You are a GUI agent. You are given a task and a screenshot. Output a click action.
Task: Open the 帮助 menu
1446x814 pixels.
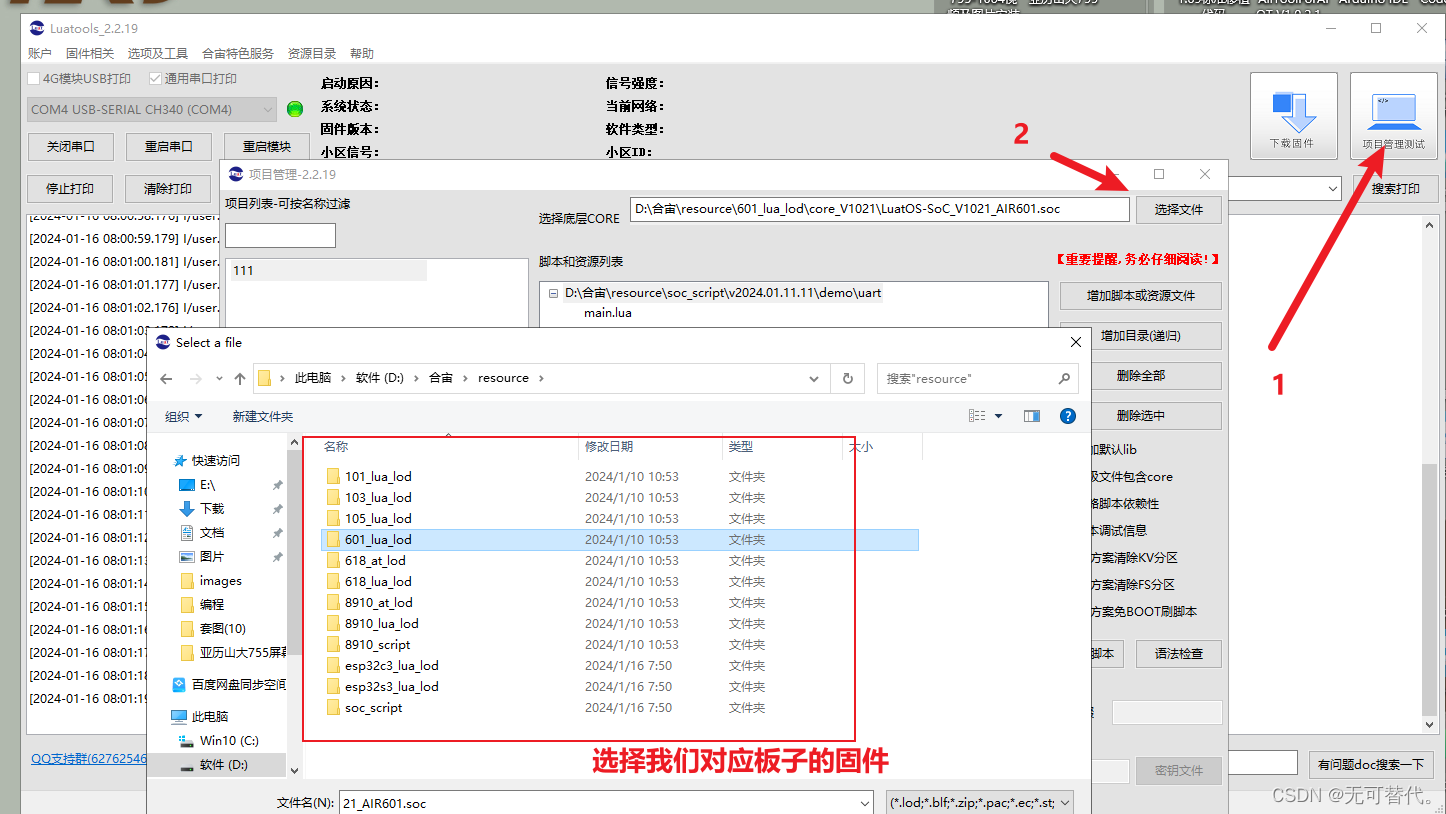point(362,54)
